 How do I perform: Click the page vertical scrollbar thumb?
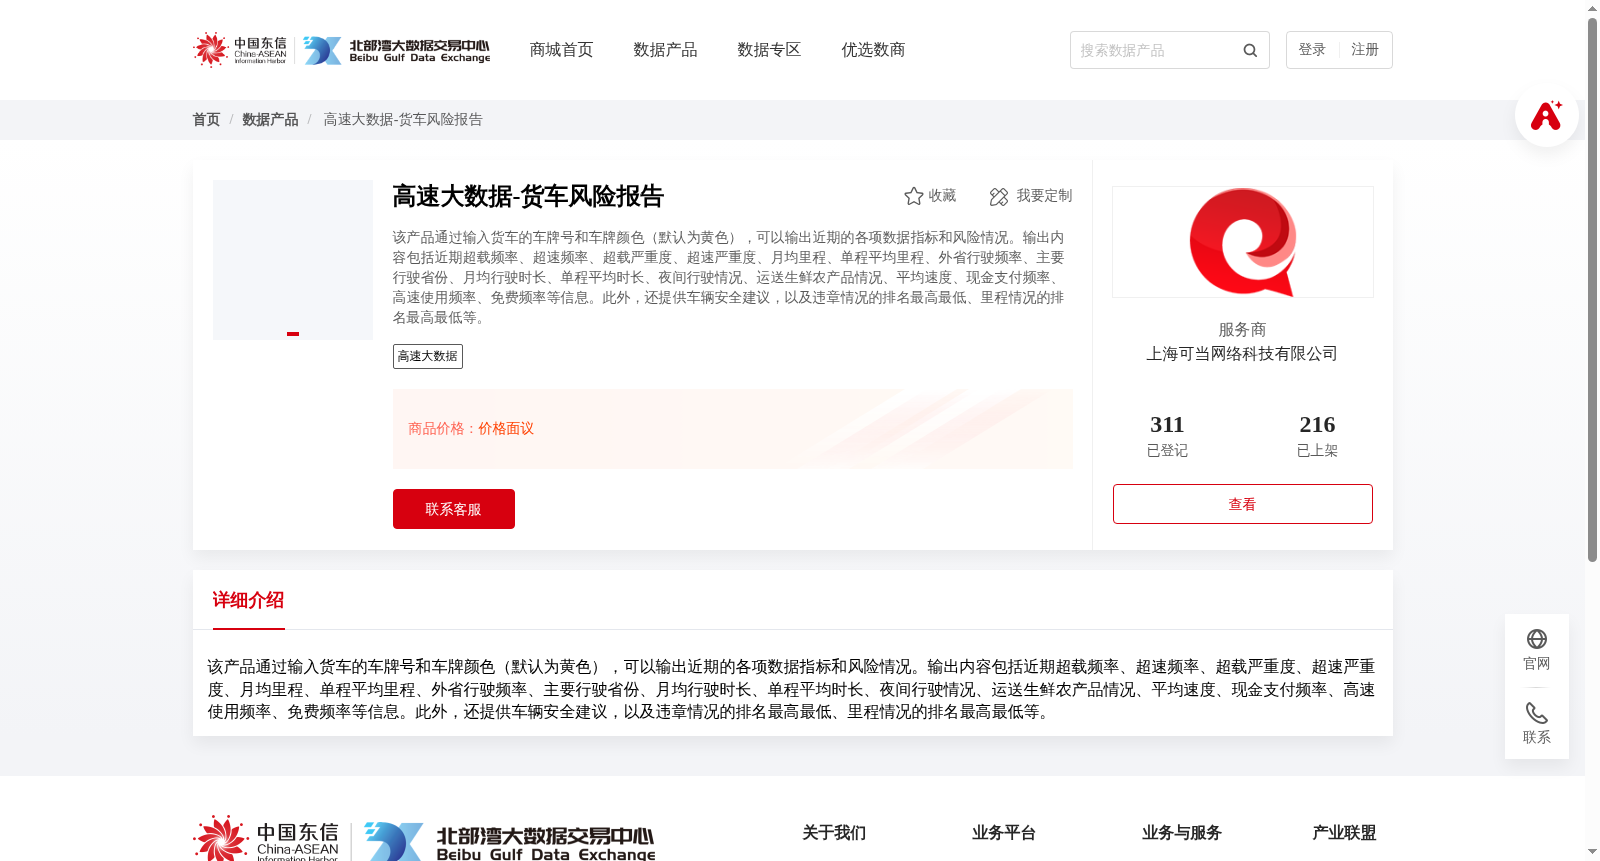[x=1592, y=290]
